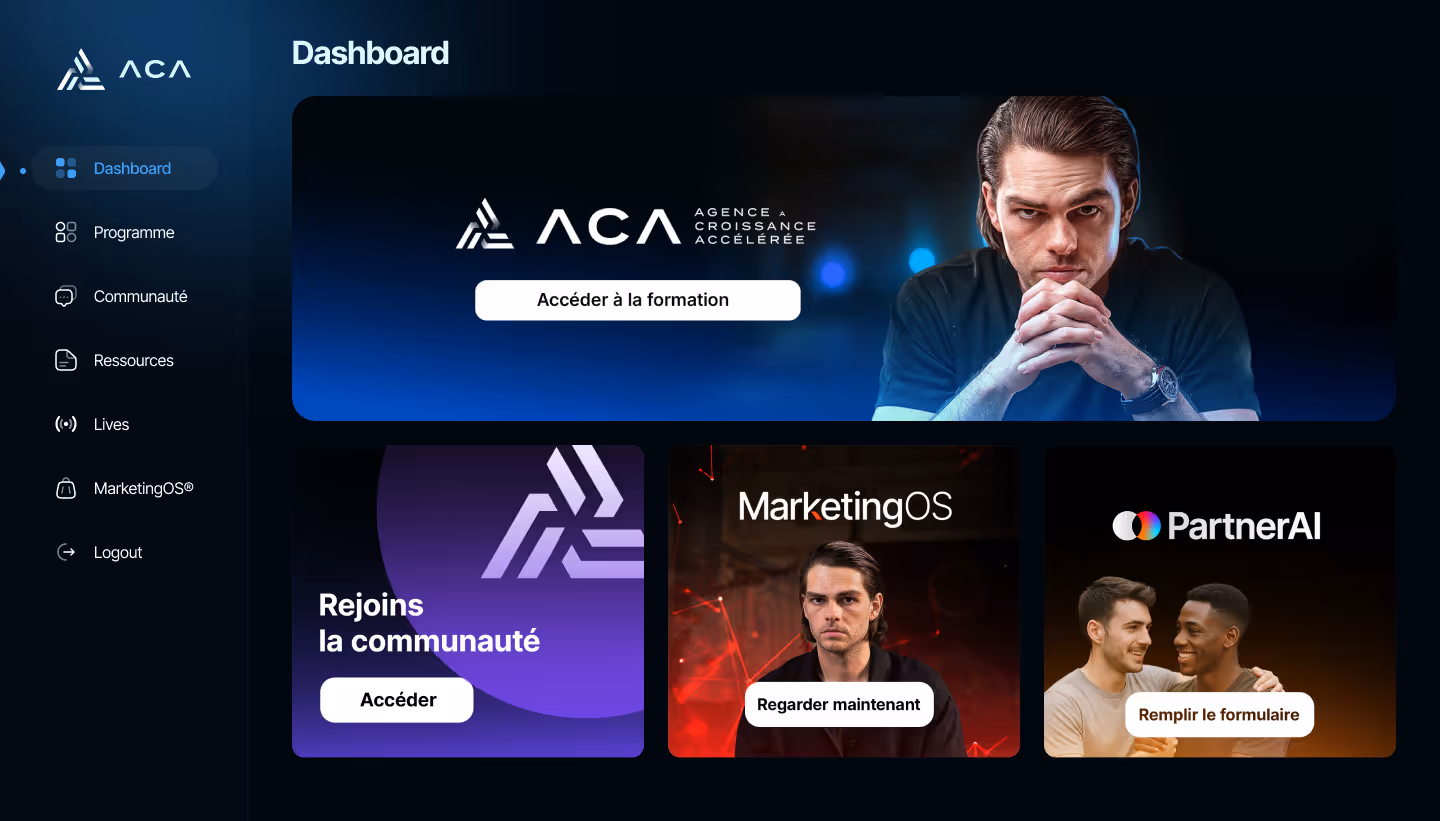Select the Logout text in sidebar

click(118, 552)
